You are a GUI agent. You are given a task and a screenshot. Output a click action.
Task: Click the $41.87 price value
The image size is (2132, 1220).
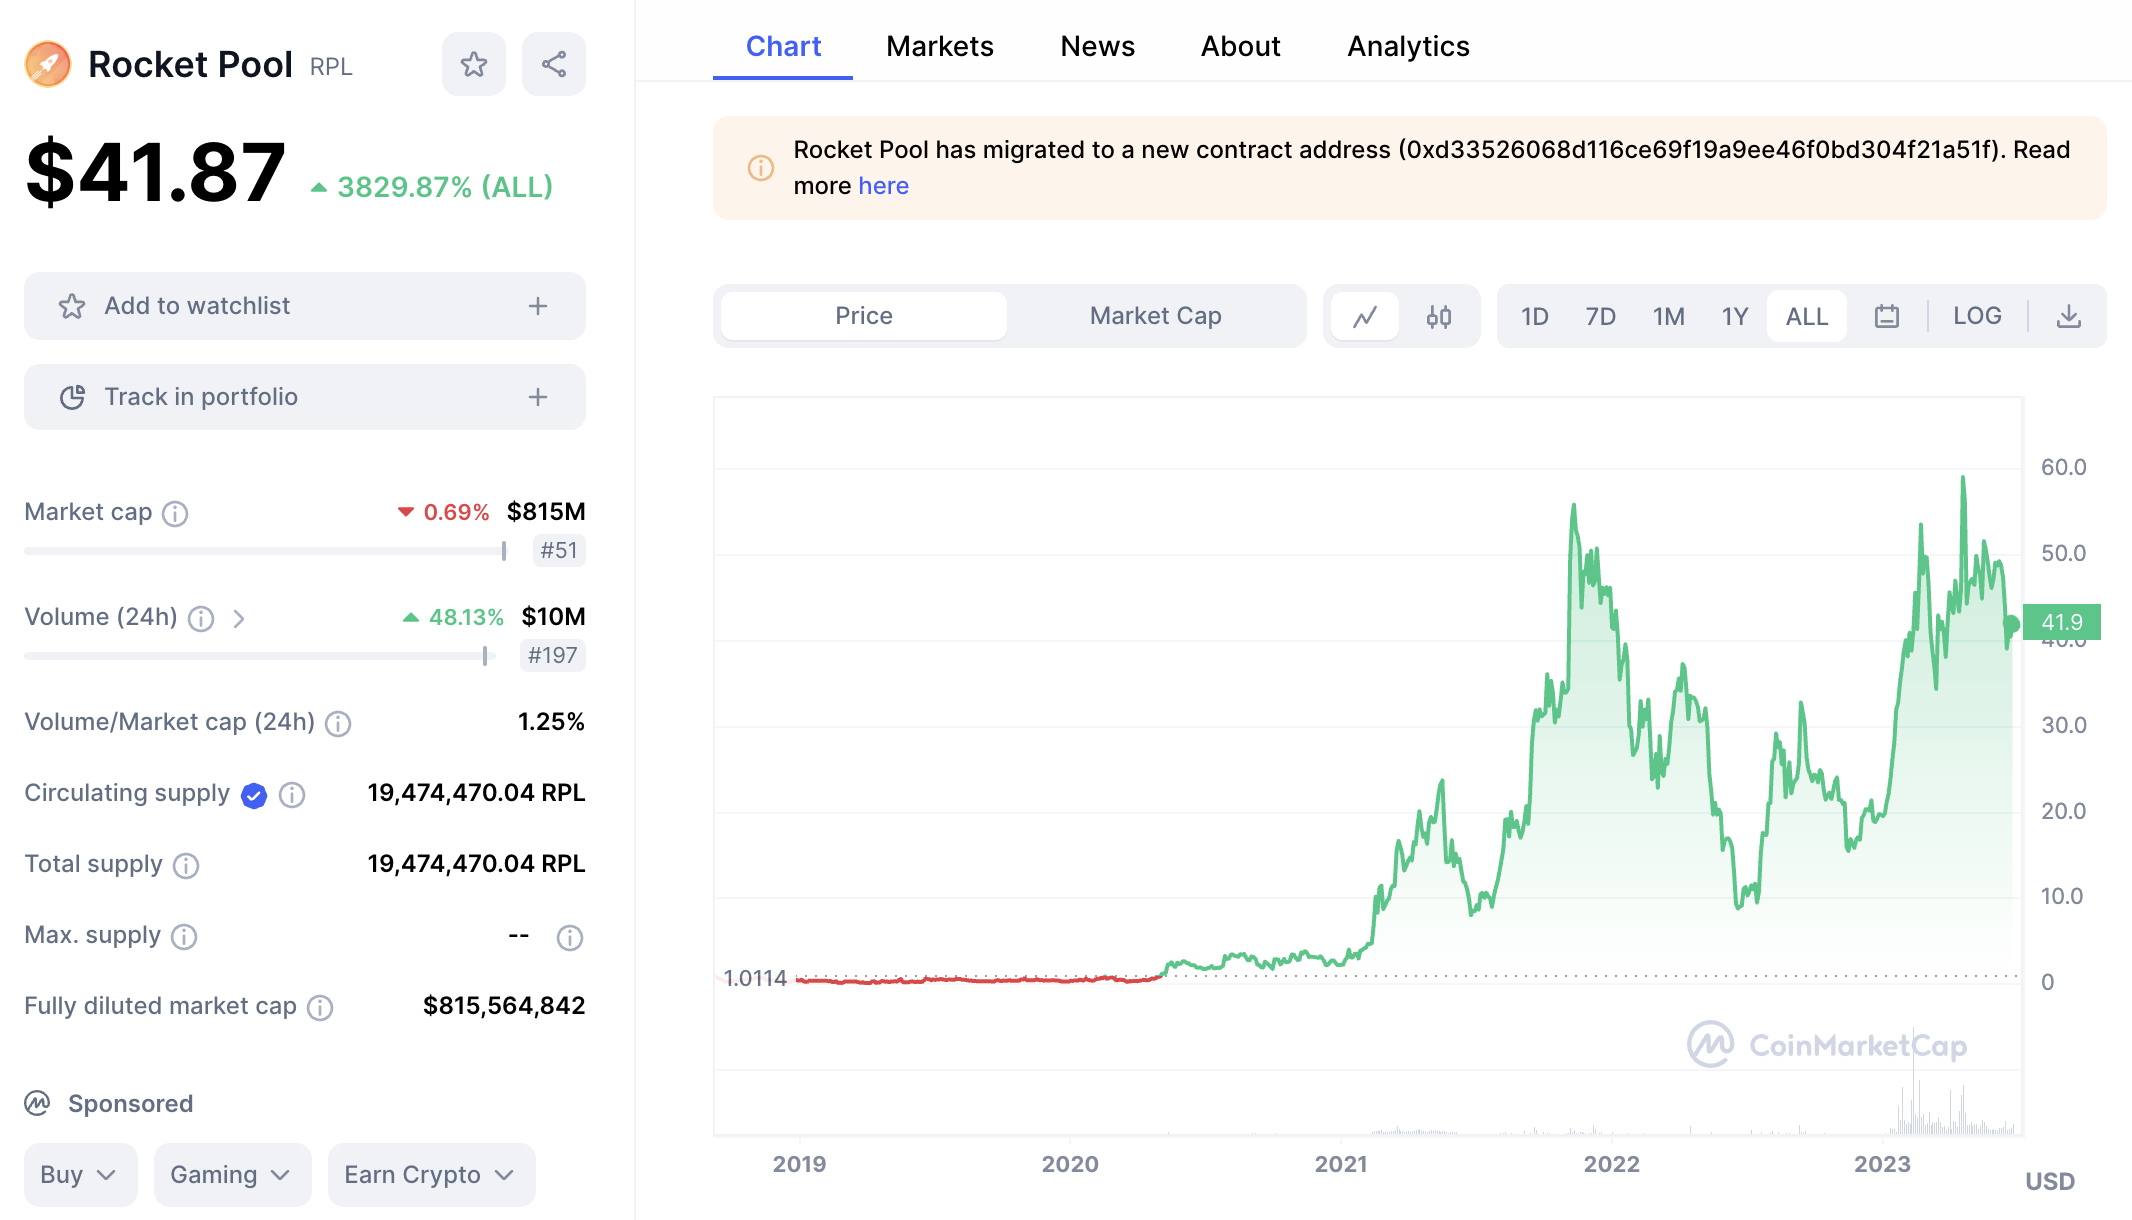pos(155,173)
